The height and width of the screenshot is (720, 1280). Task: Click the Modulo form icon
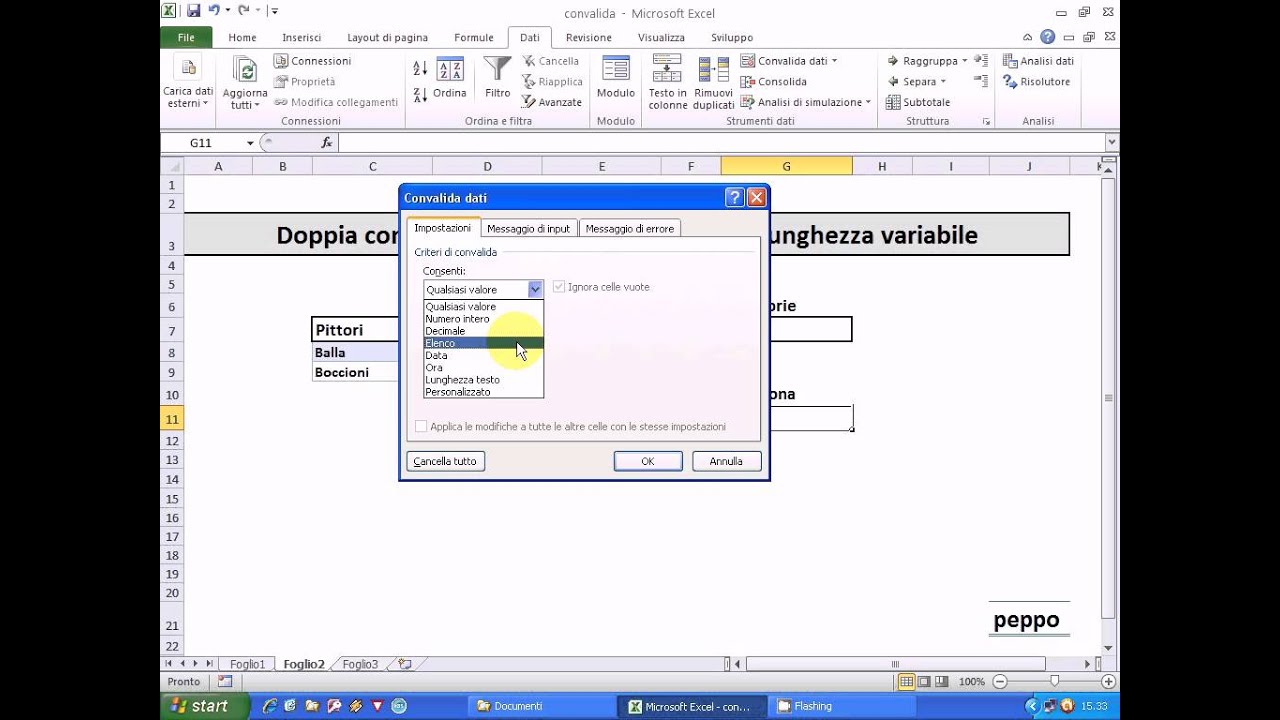tap(615, 69)
